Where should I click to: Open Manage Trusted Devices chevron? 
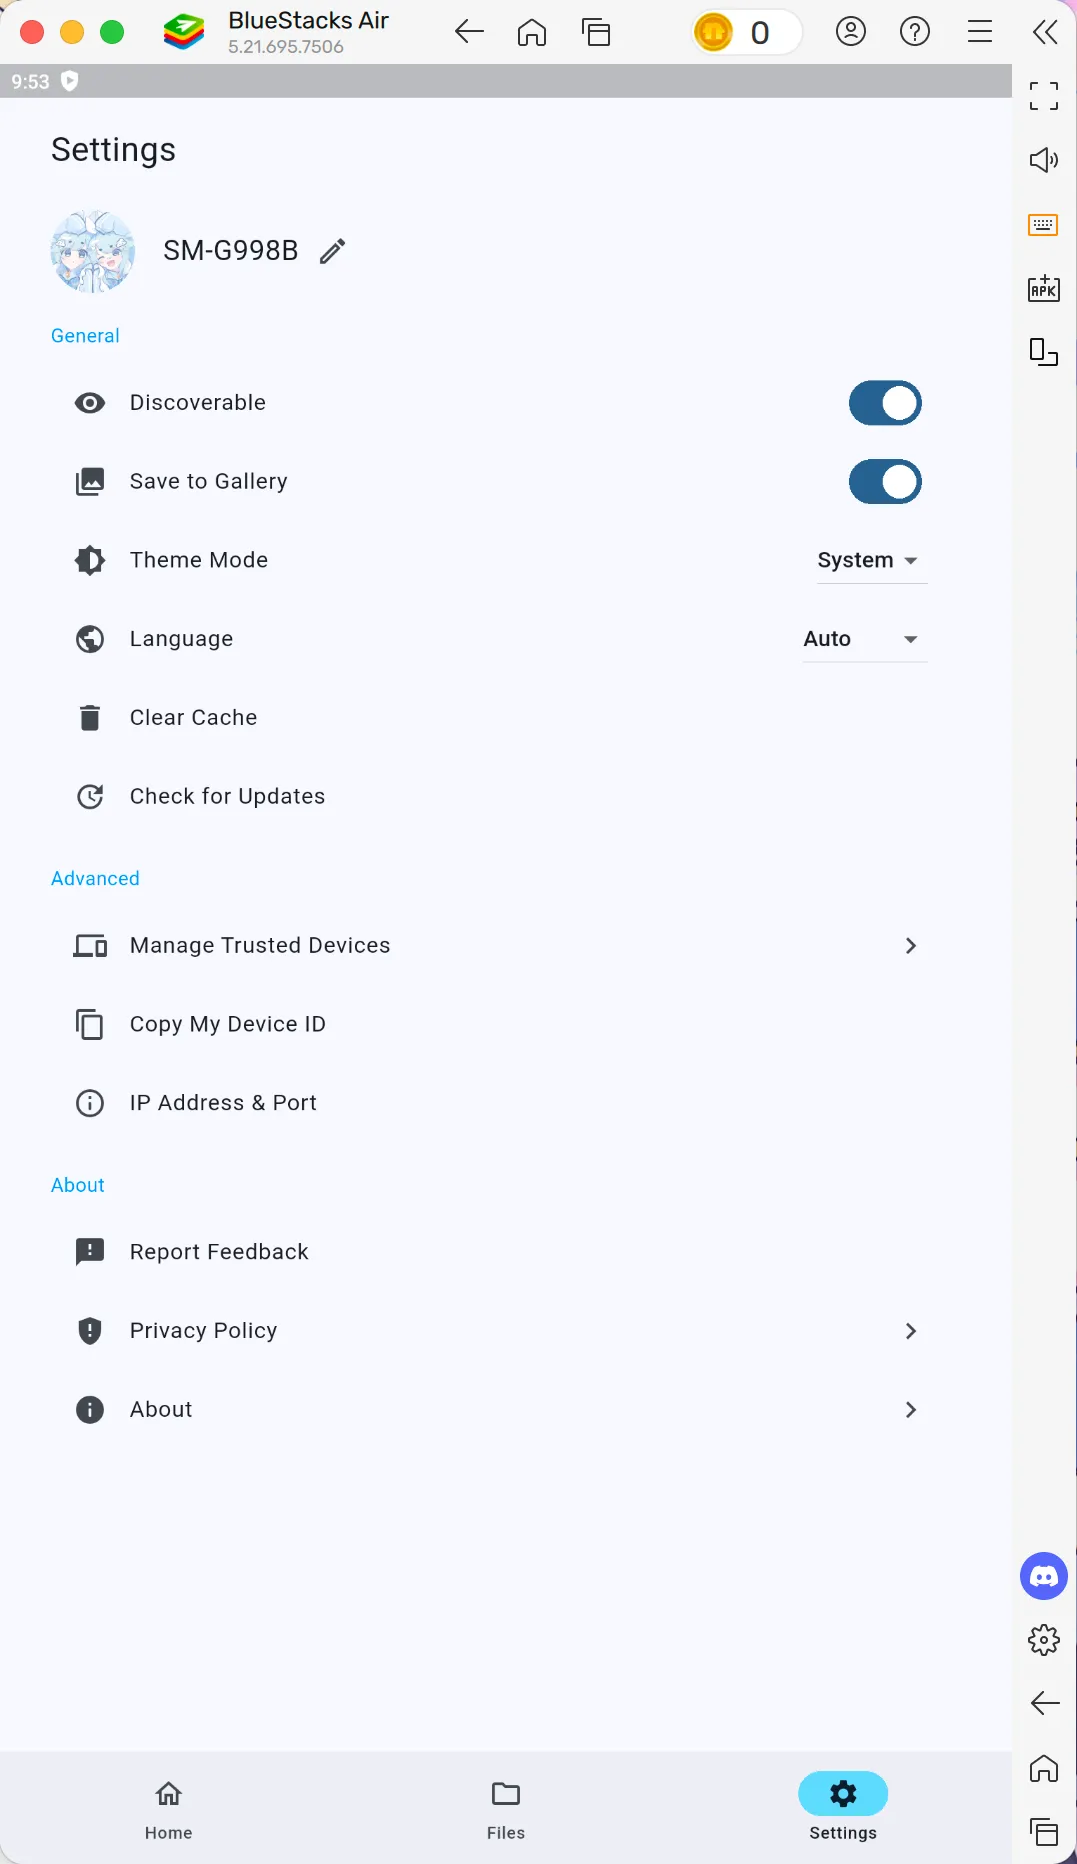910,946
